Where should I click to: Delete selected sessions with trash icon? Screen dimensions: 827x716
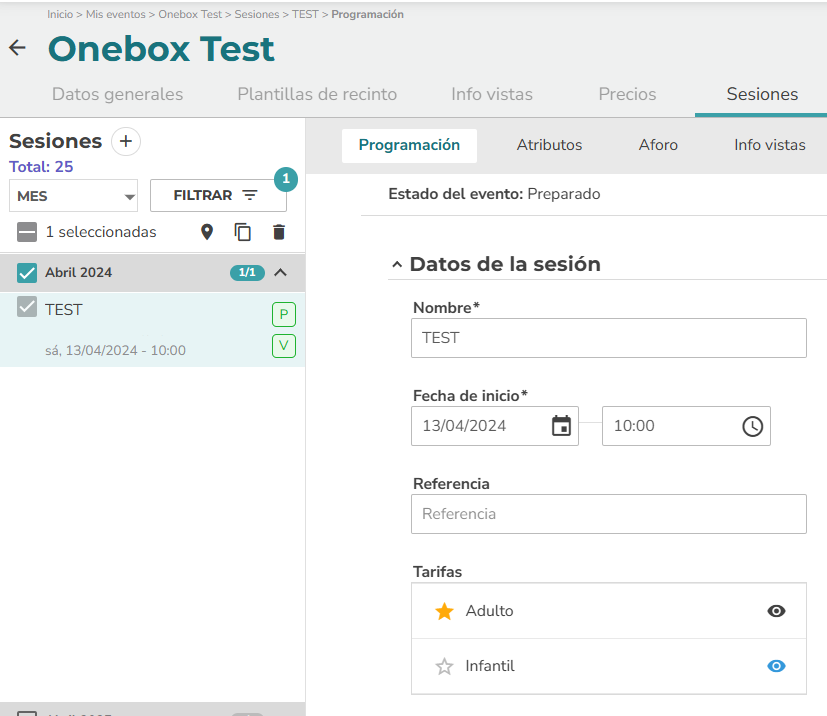point(279,232)
